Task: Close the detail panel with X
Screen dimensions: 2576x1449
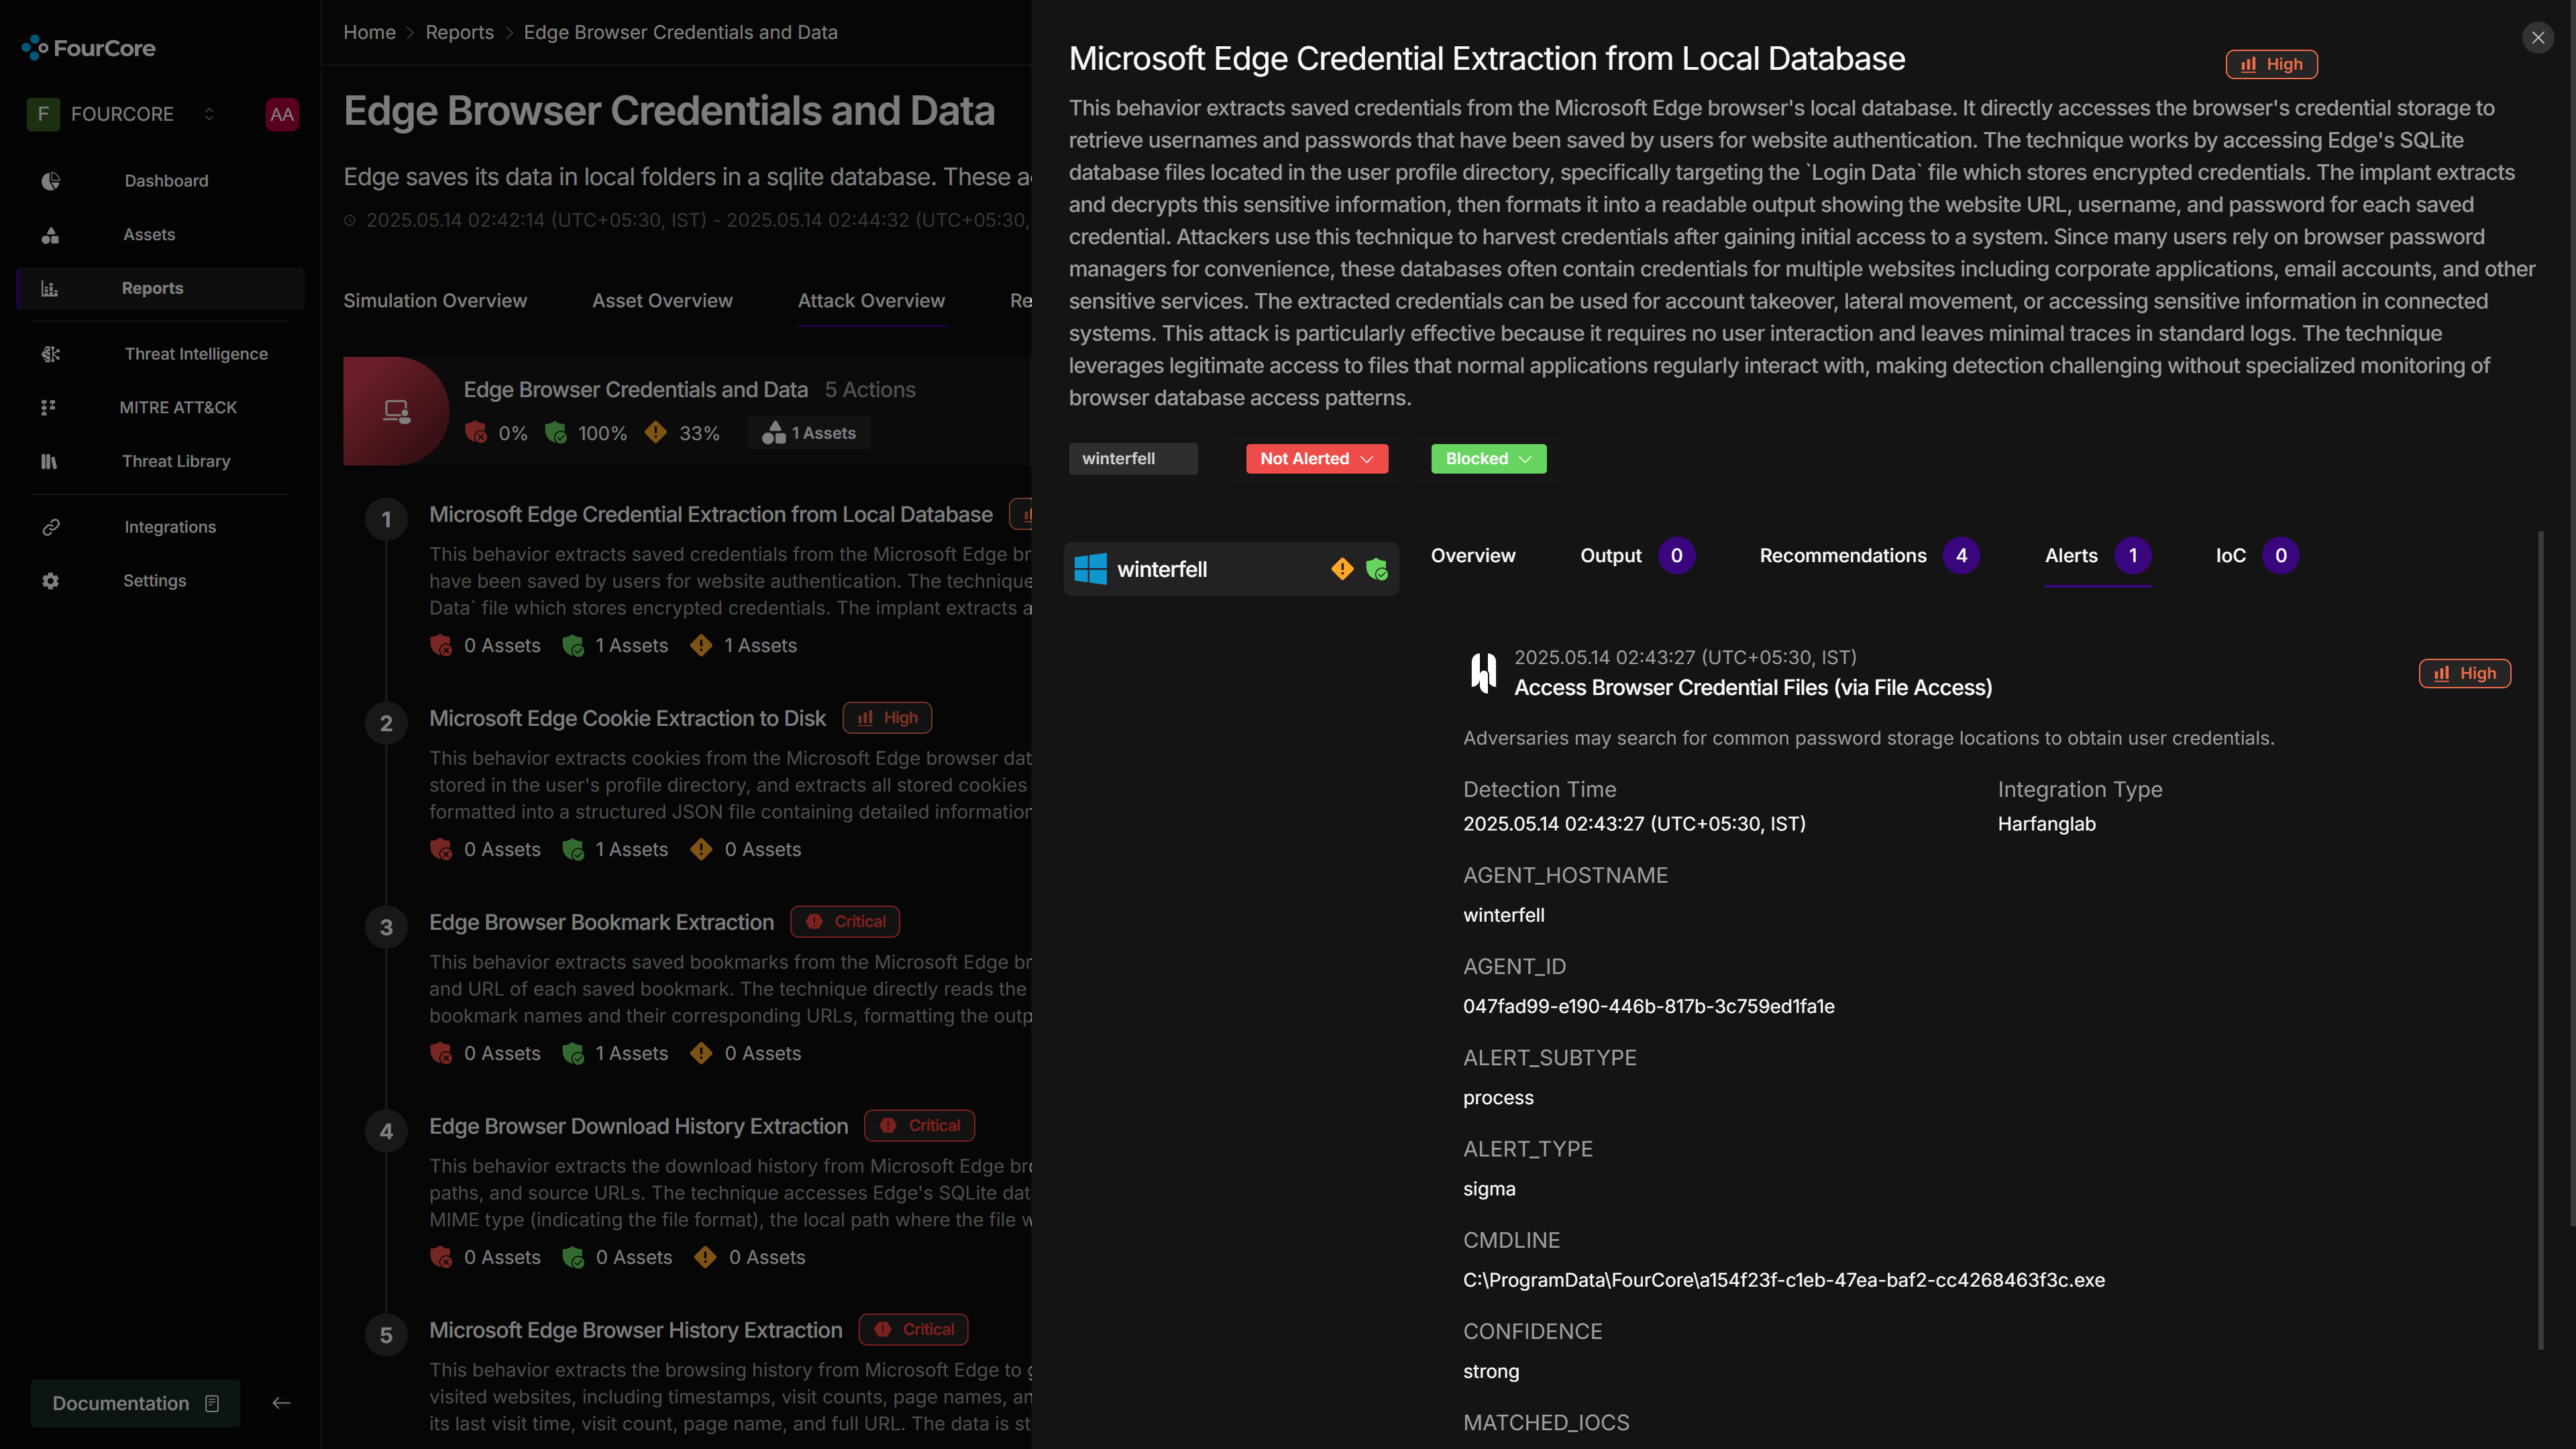Action: (2537, 37)
